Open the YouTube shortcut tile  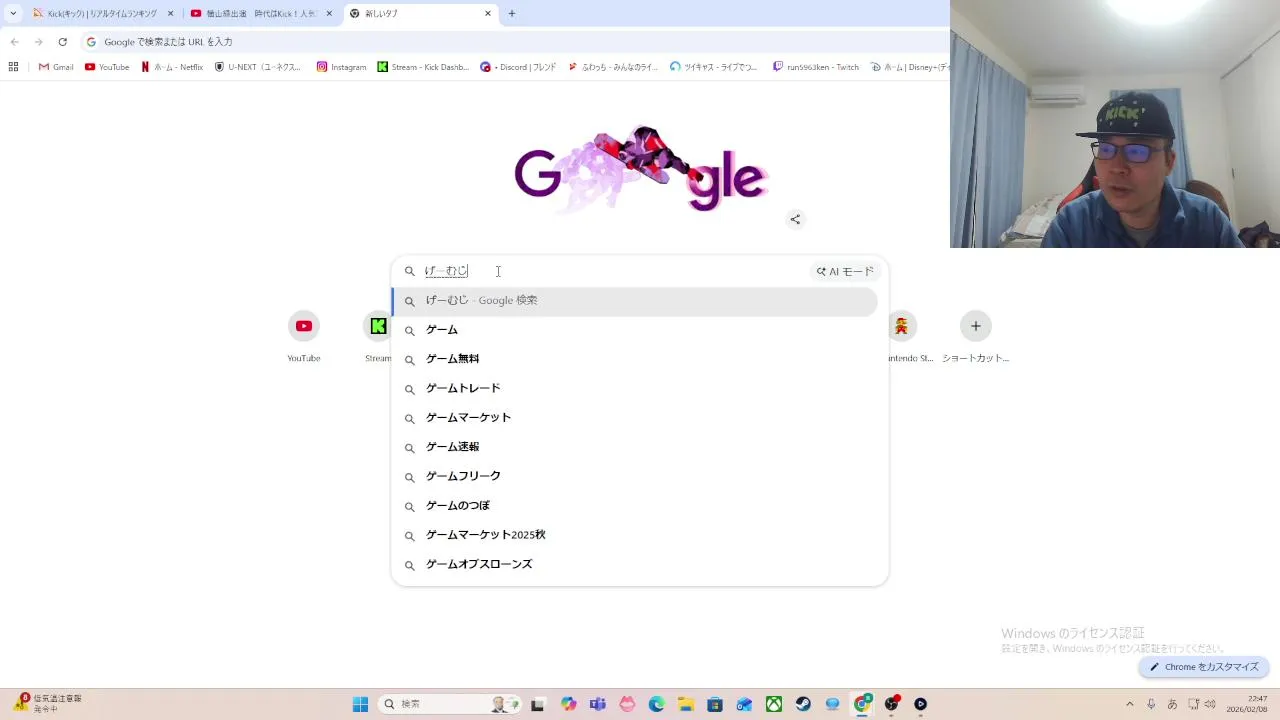(304, 336)
